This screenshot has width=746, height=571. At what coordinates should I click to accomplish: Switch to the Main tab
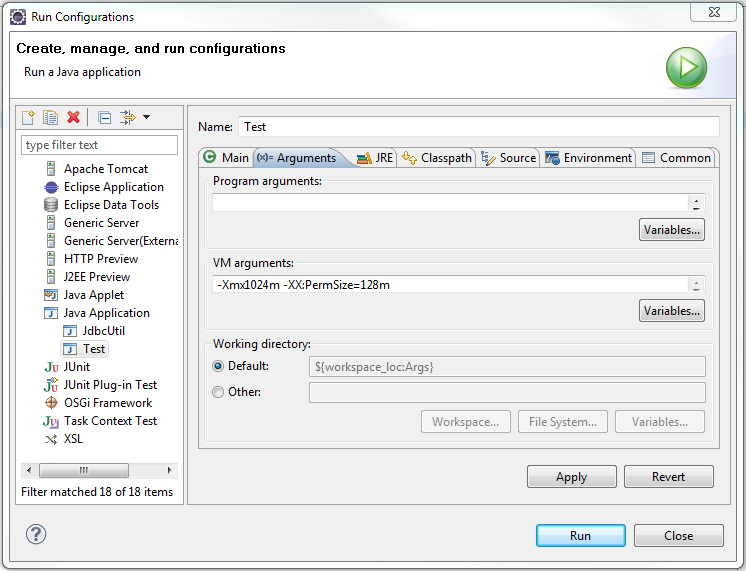[226, 158]
